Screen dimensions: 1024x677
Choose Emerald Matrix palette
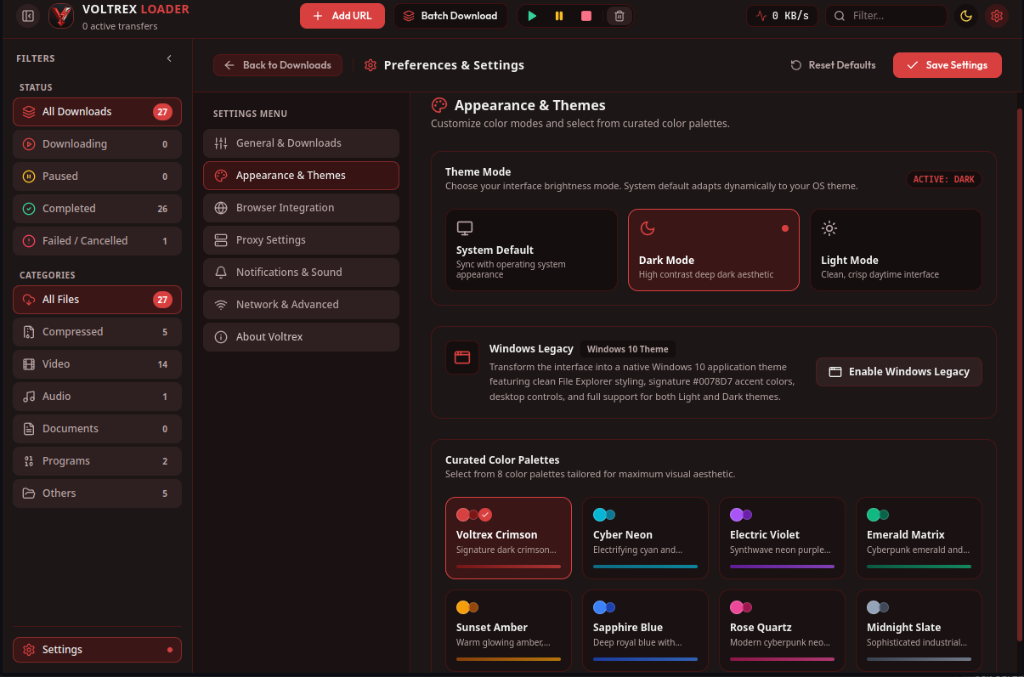pyautogui.click(x=919, y=538)
